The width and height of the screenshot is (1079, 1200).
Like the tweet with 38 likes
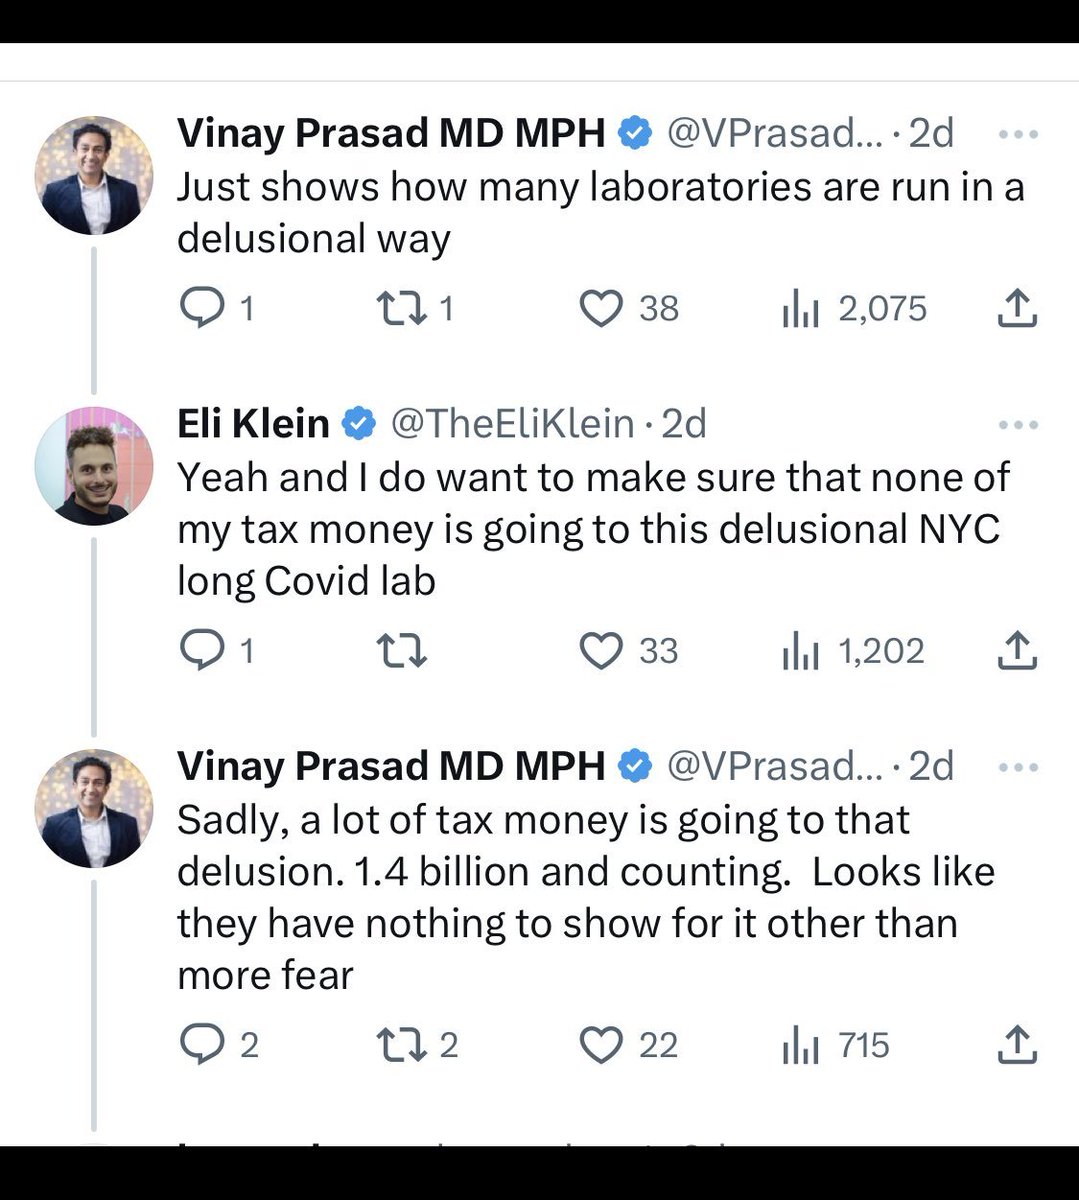[x=602, y=308]
